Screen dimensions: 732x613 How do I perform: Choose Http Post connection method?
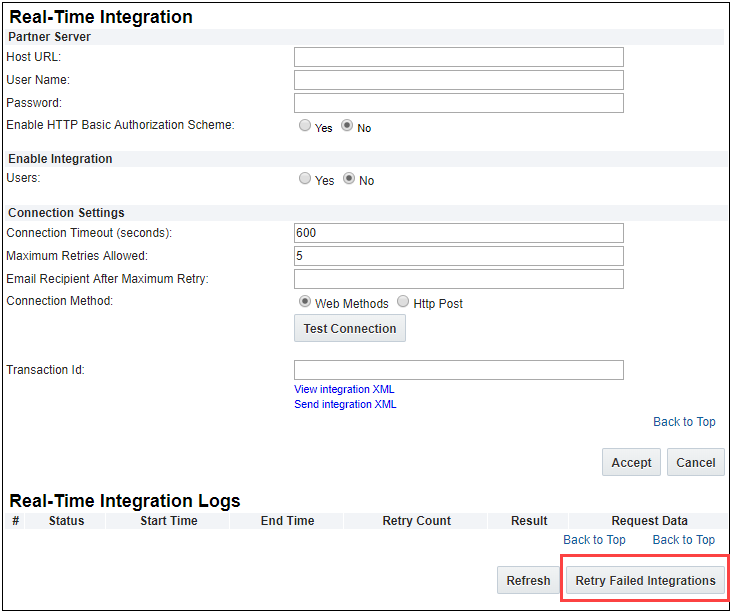(403, 302)
